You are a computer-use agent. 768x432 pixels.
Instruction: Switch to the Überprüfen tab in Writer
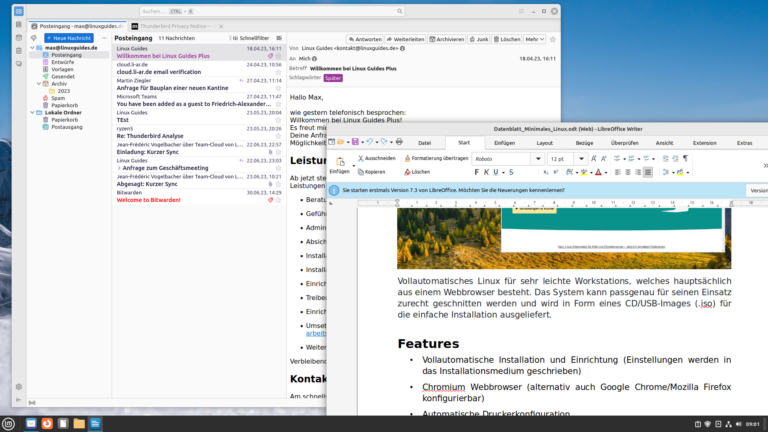(624, 143)
